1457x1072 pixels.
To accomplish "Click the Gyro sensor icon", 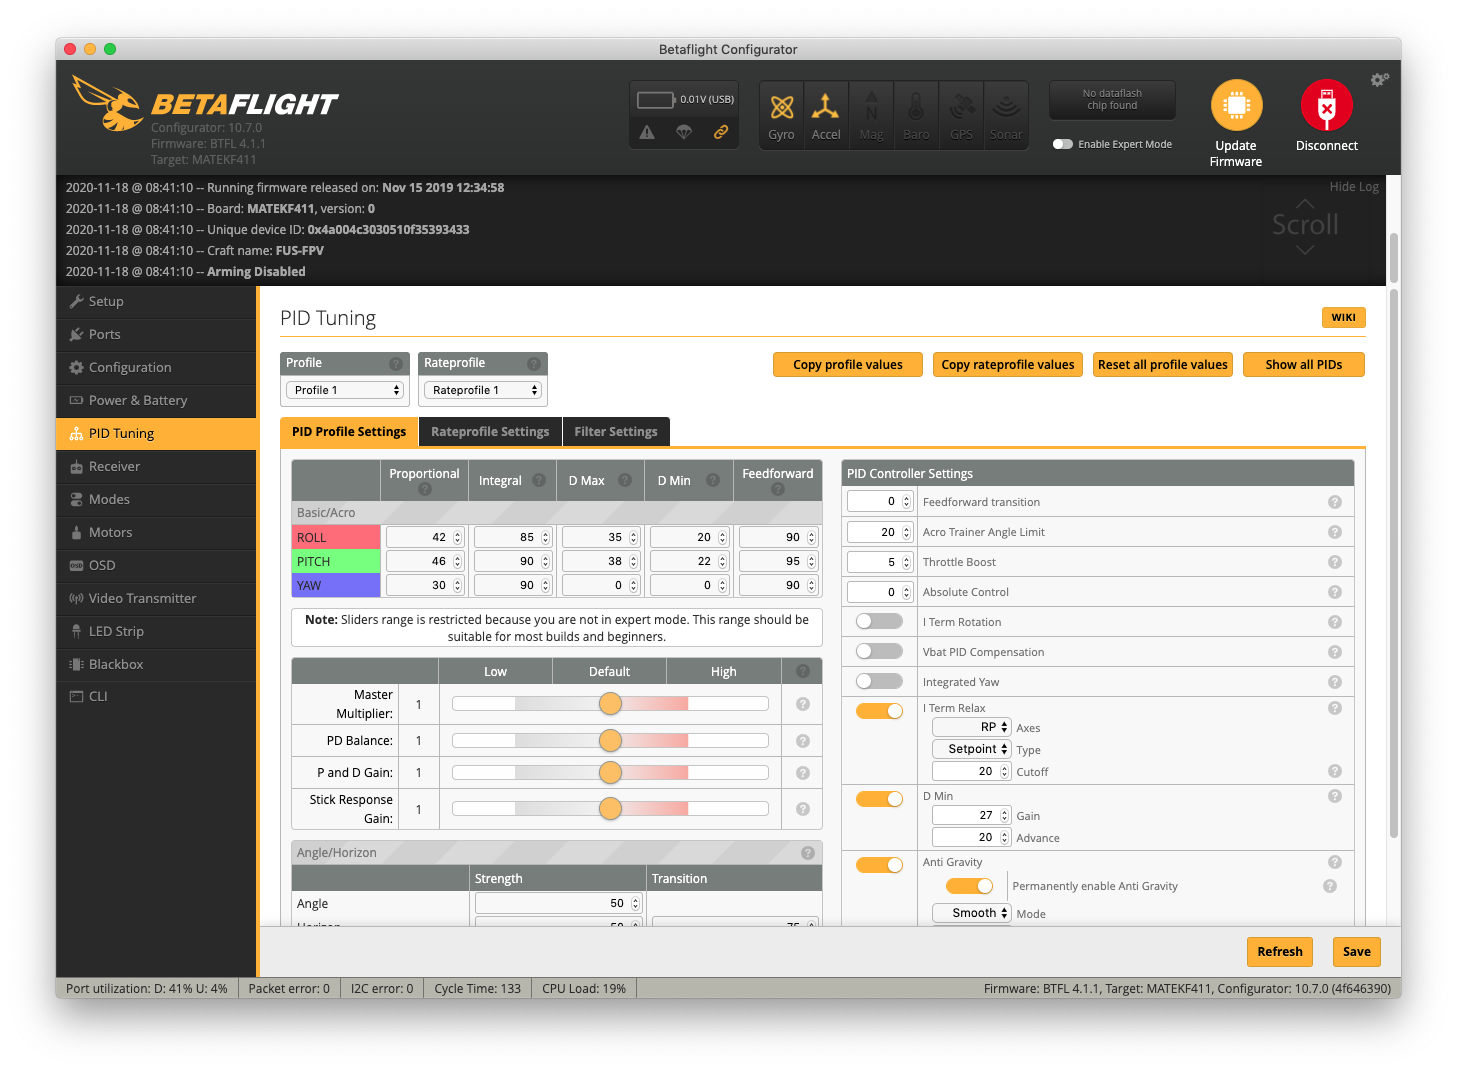I will (781, 115).
